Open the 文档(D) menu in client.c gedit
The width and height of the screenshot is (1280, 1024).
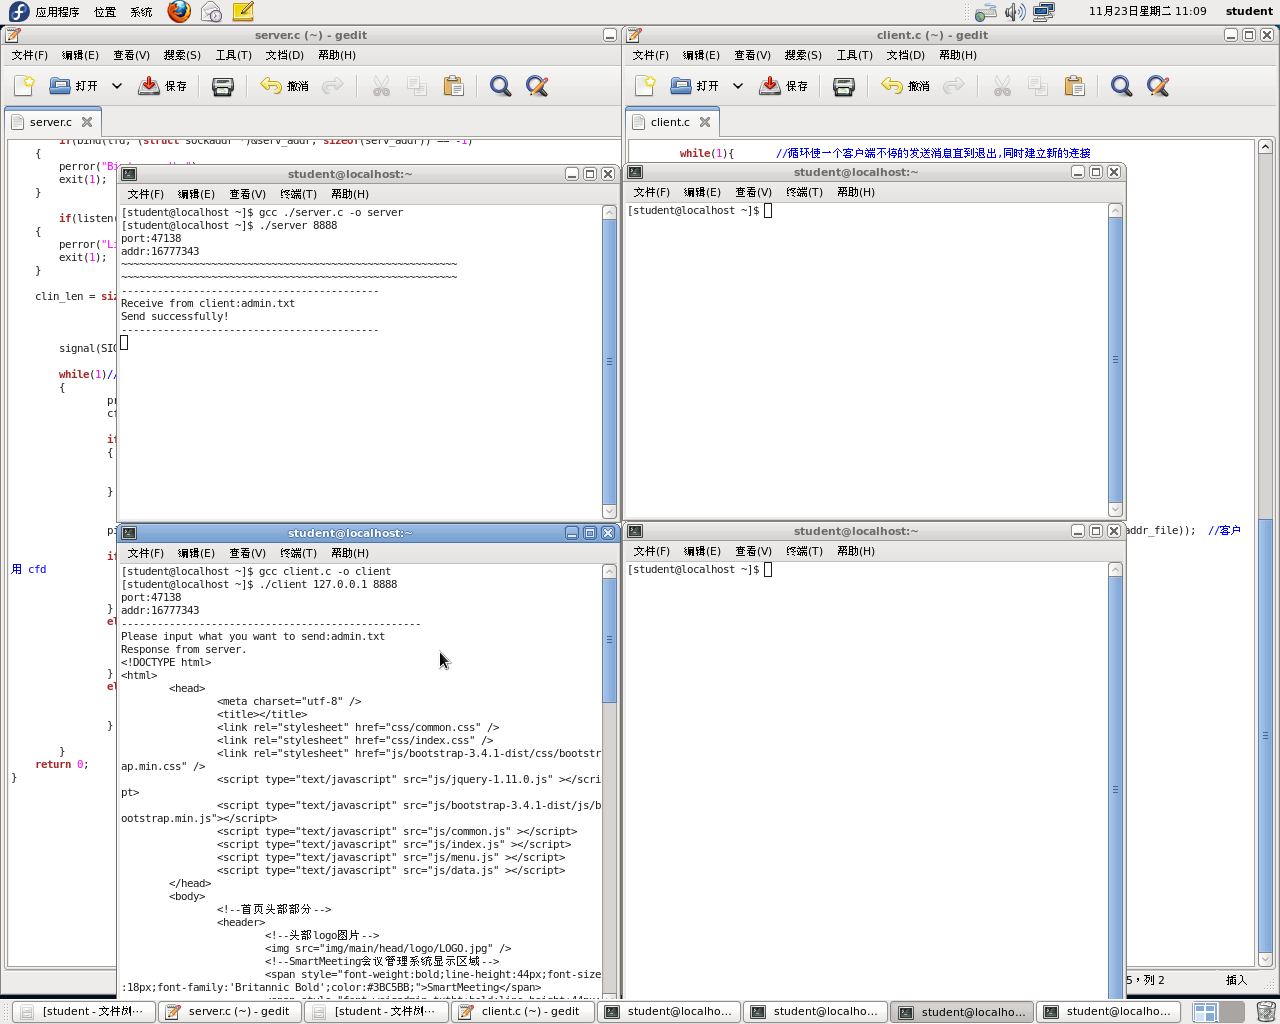pos(906,55)
